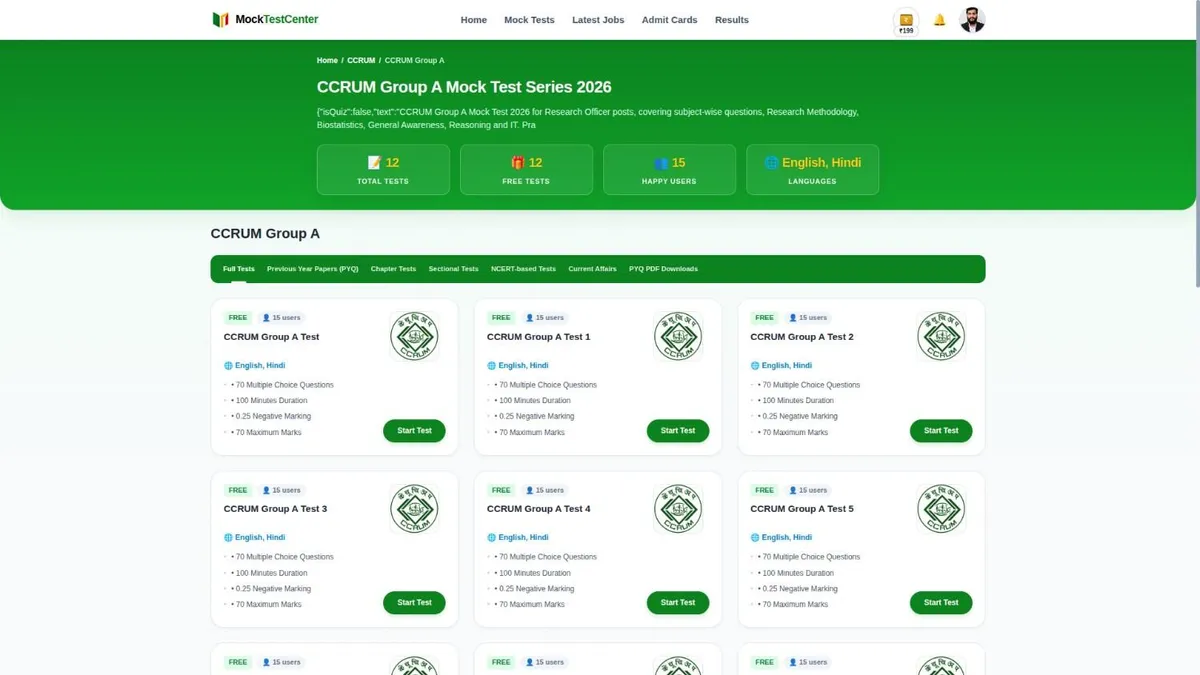Click 70 Multiple Choice Questions on Test 4 card

click(x=546, y=557)
